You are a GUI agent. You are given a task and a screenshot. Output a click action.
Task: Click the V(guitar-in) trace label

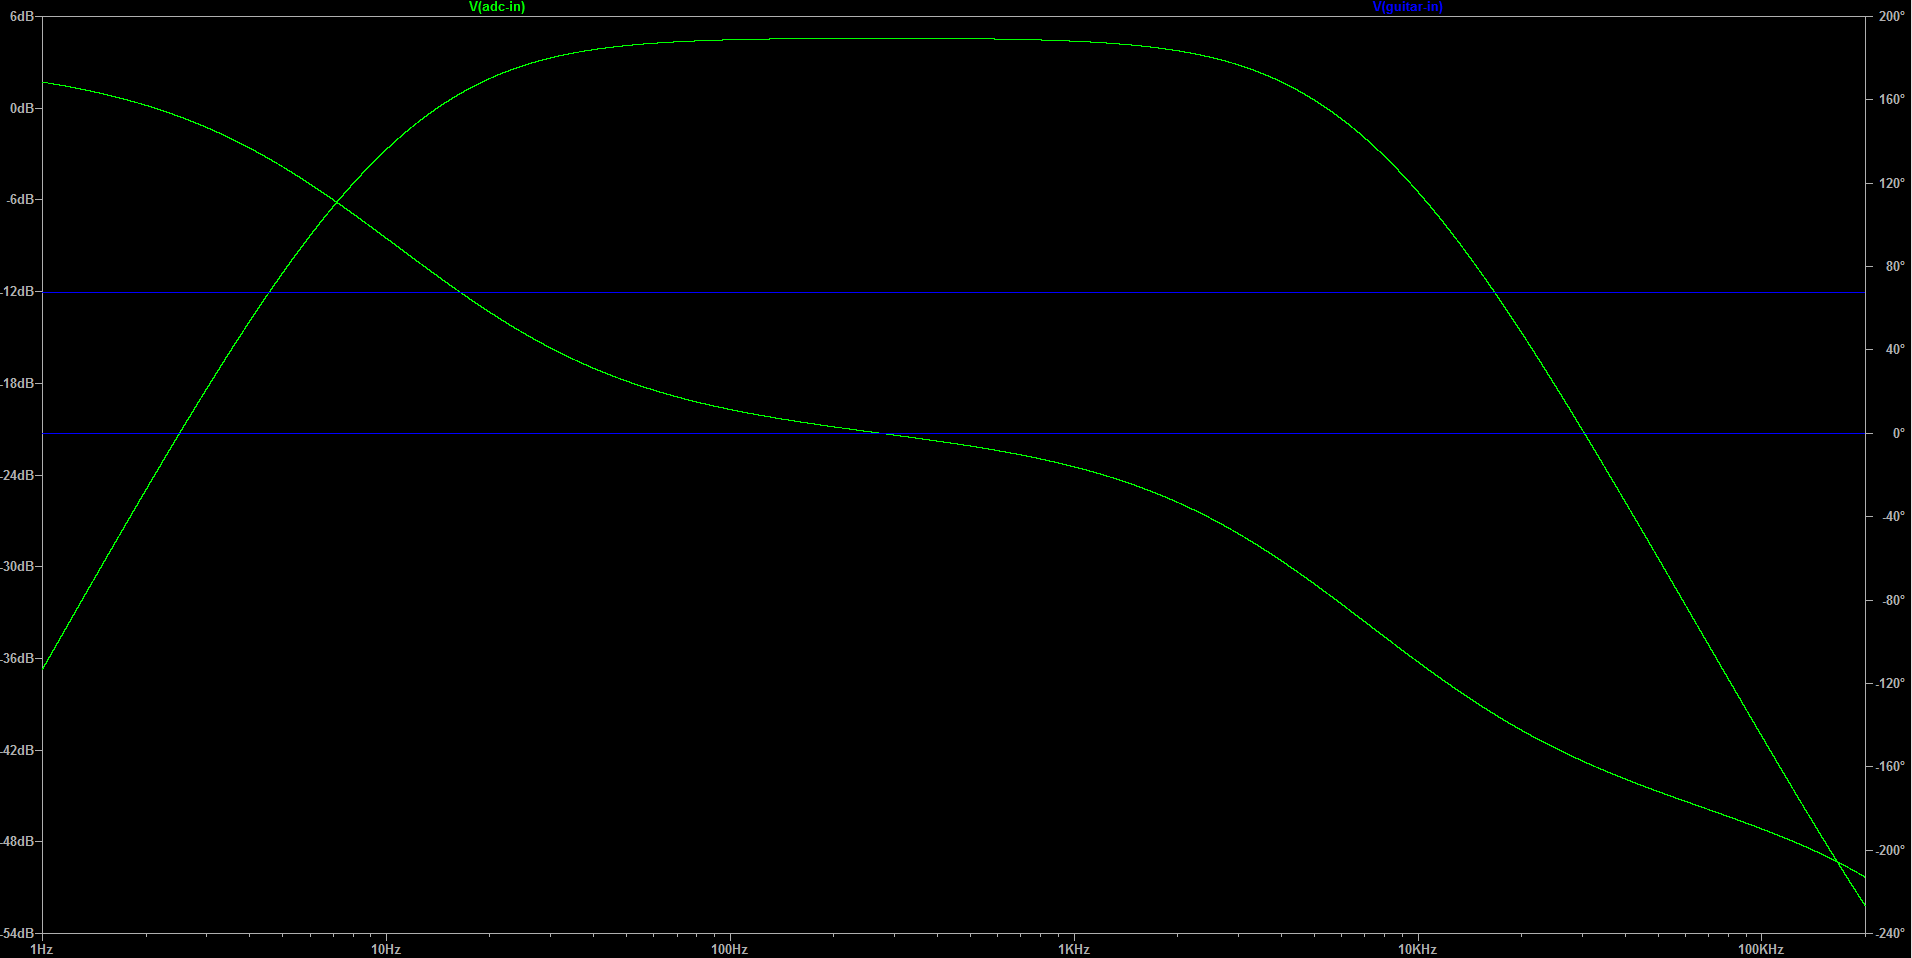[1407, 7]
